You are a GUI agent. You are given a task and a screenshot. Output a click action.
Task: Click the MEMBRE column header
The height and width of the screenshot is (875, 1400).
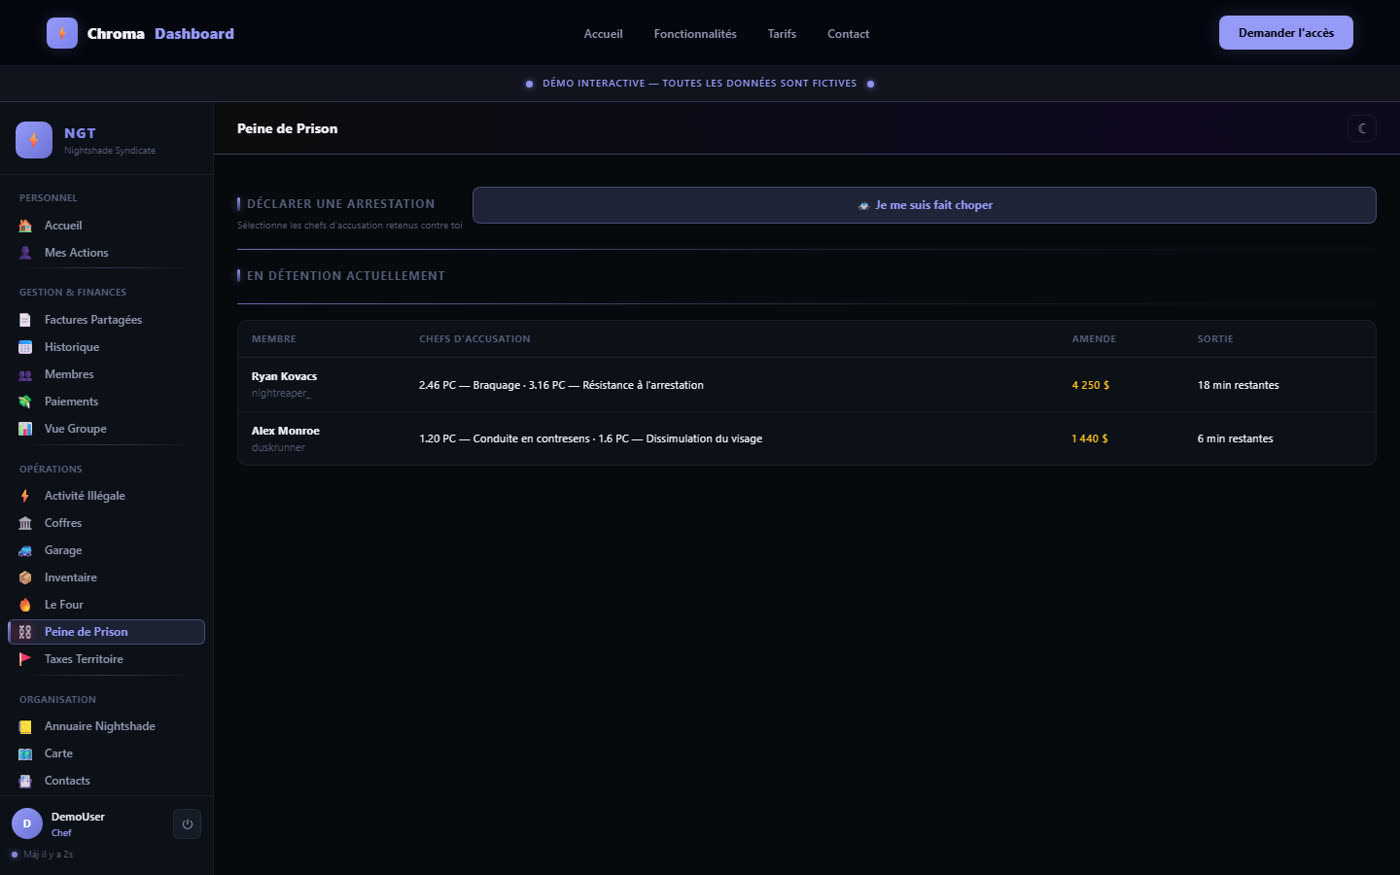(x=274, y=339)
